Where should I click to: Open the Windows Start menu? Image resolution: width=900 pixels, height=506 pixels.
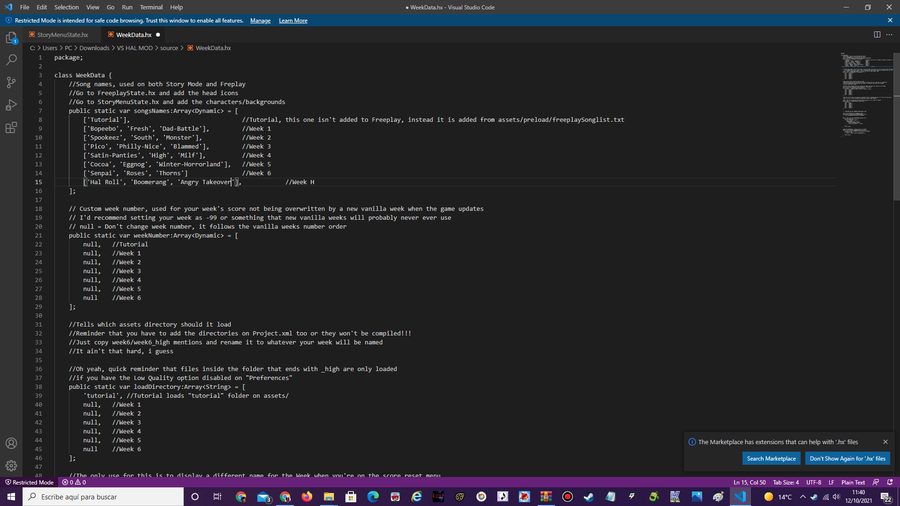pos(11,497)
